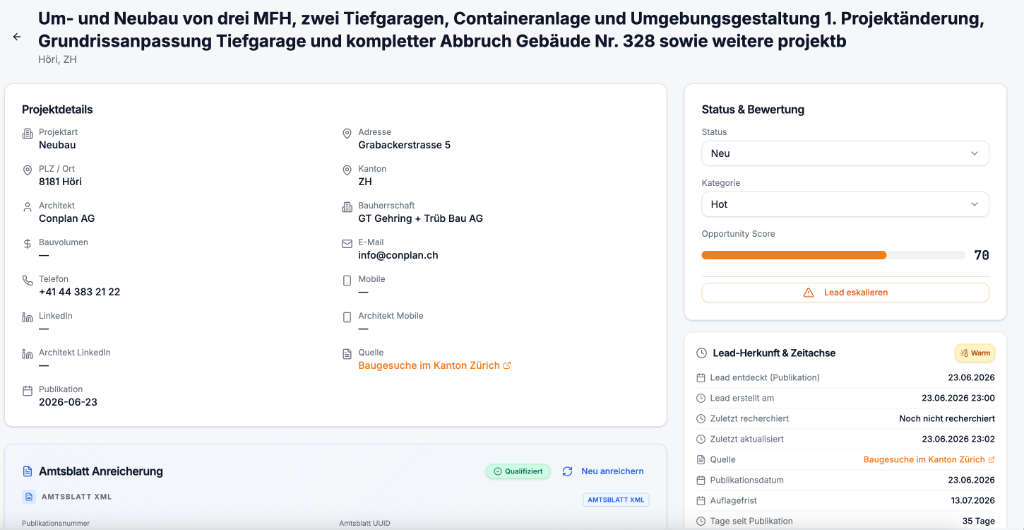
Task: Click the Kanton location pin icon
Action: click(347, 170)
